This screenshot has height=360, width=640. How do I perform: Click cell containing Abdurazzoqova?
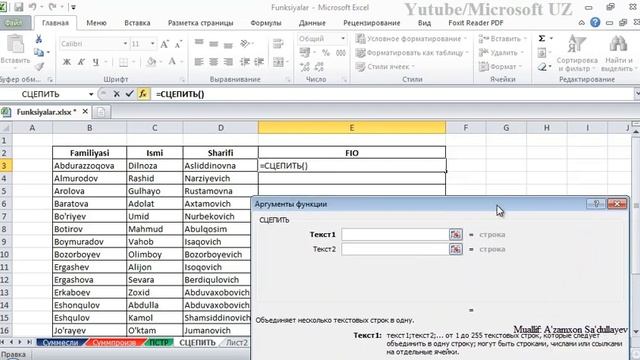coord(89,166)
